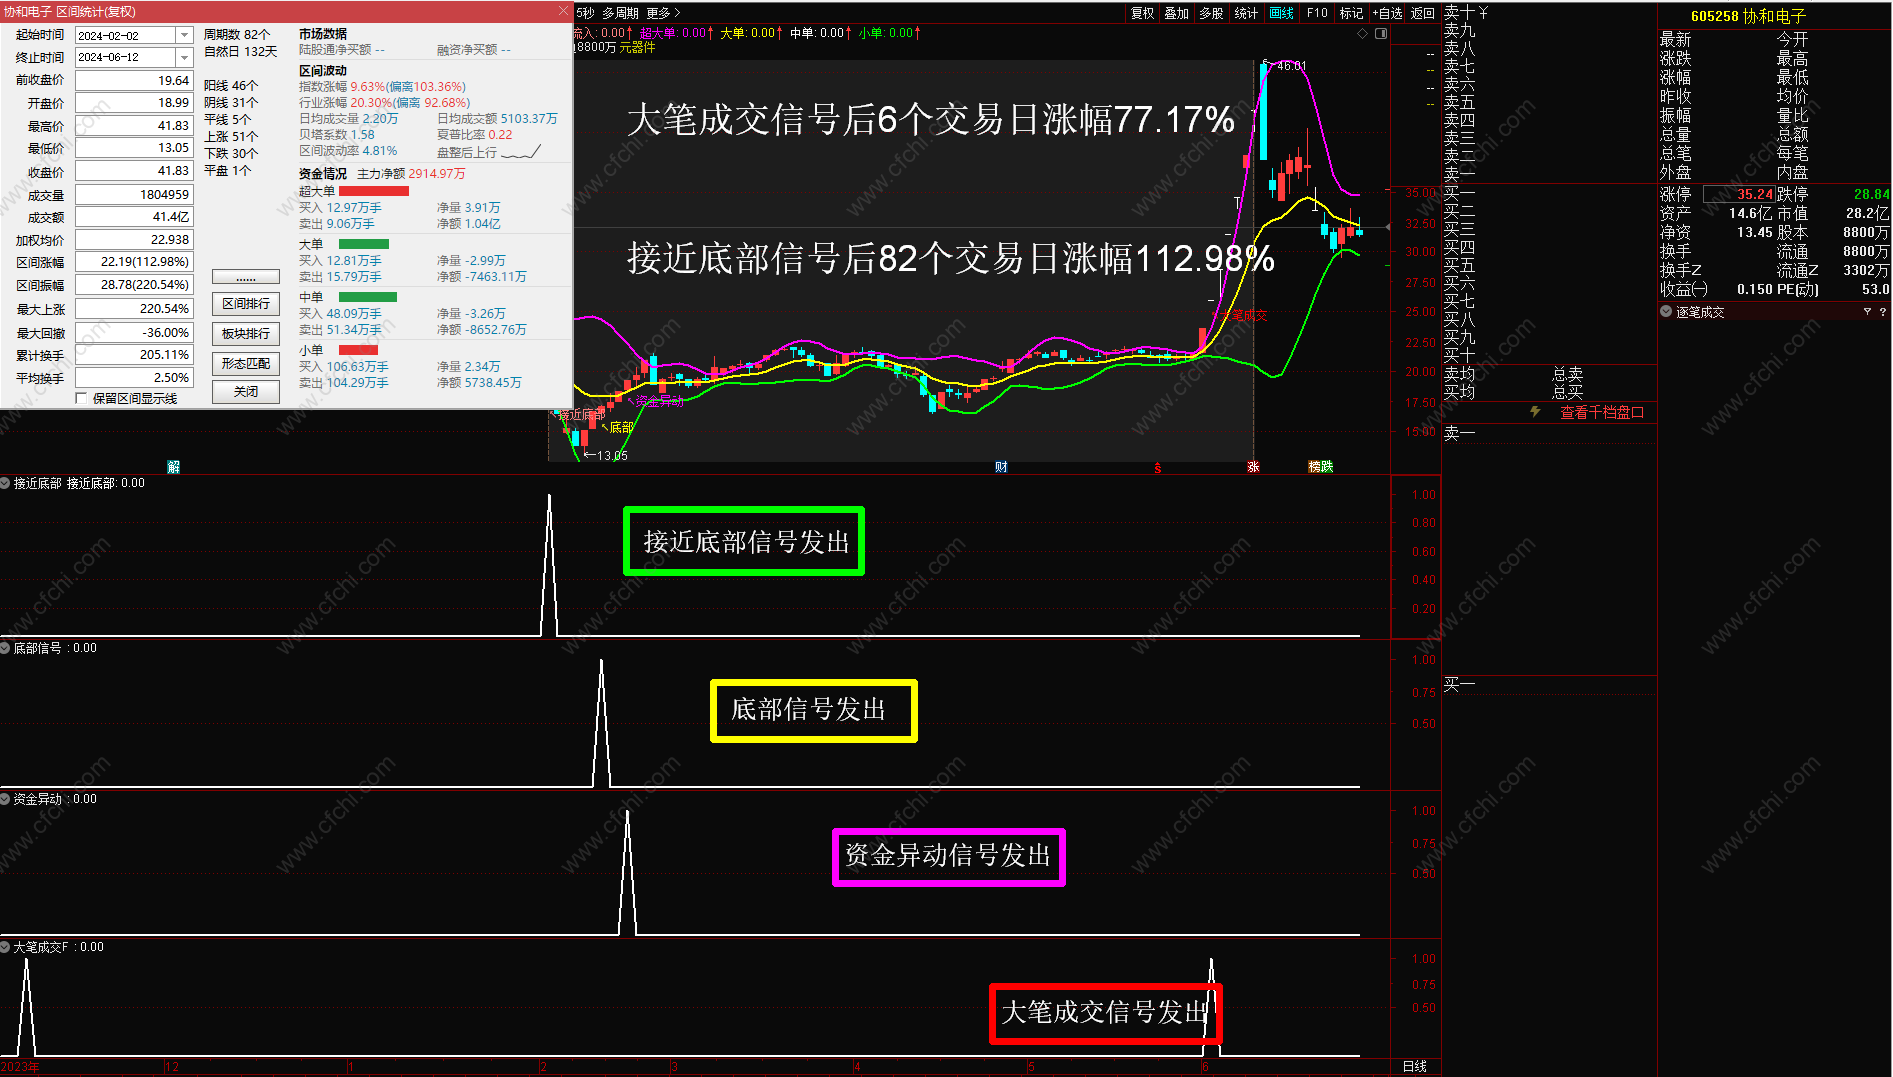Click the green 中单 bar
The height and width of the screenshot is (1077, 1893).
coord(368,297)
